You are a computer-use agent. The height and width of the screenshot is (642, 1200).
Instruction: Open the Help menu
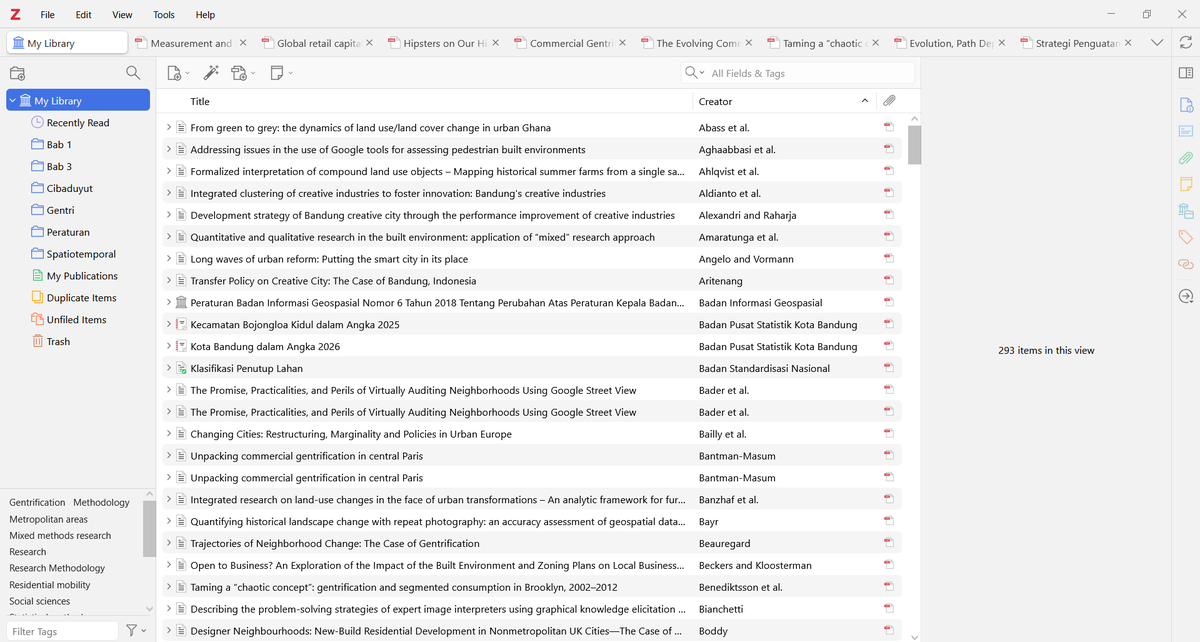pos(205,15)
